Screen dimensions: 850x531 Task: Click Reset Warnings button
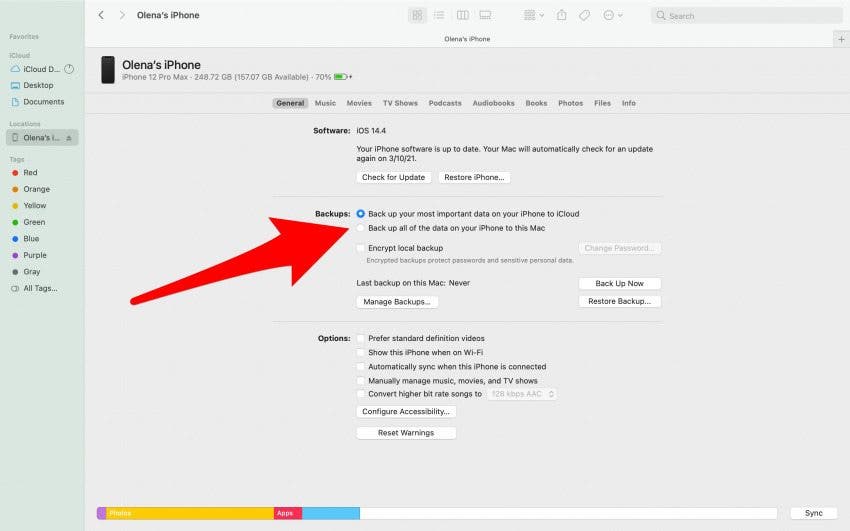click(x=406, y=432)
